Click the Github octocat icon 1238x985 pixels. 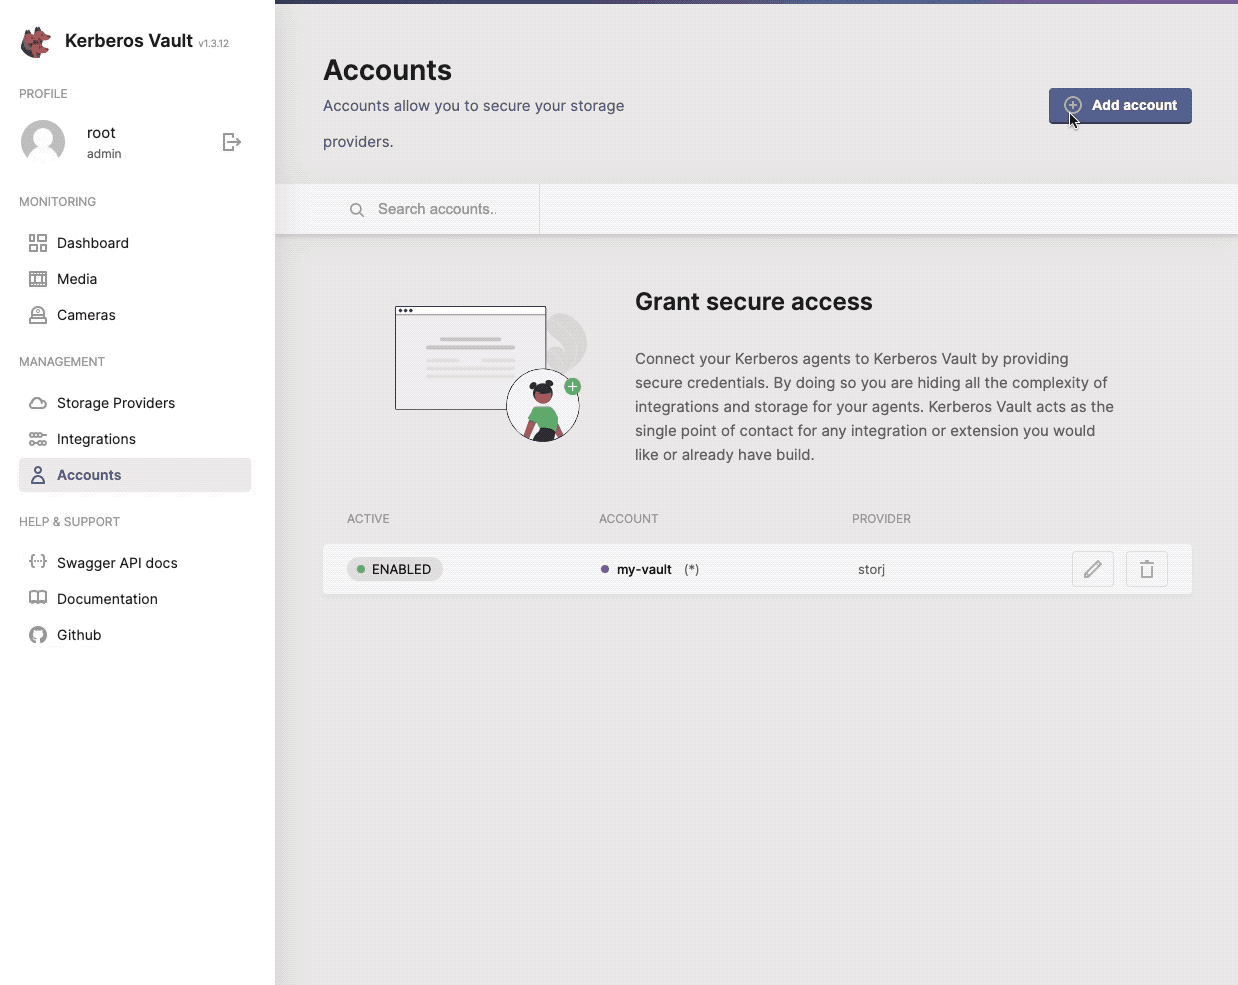(37, 634)
